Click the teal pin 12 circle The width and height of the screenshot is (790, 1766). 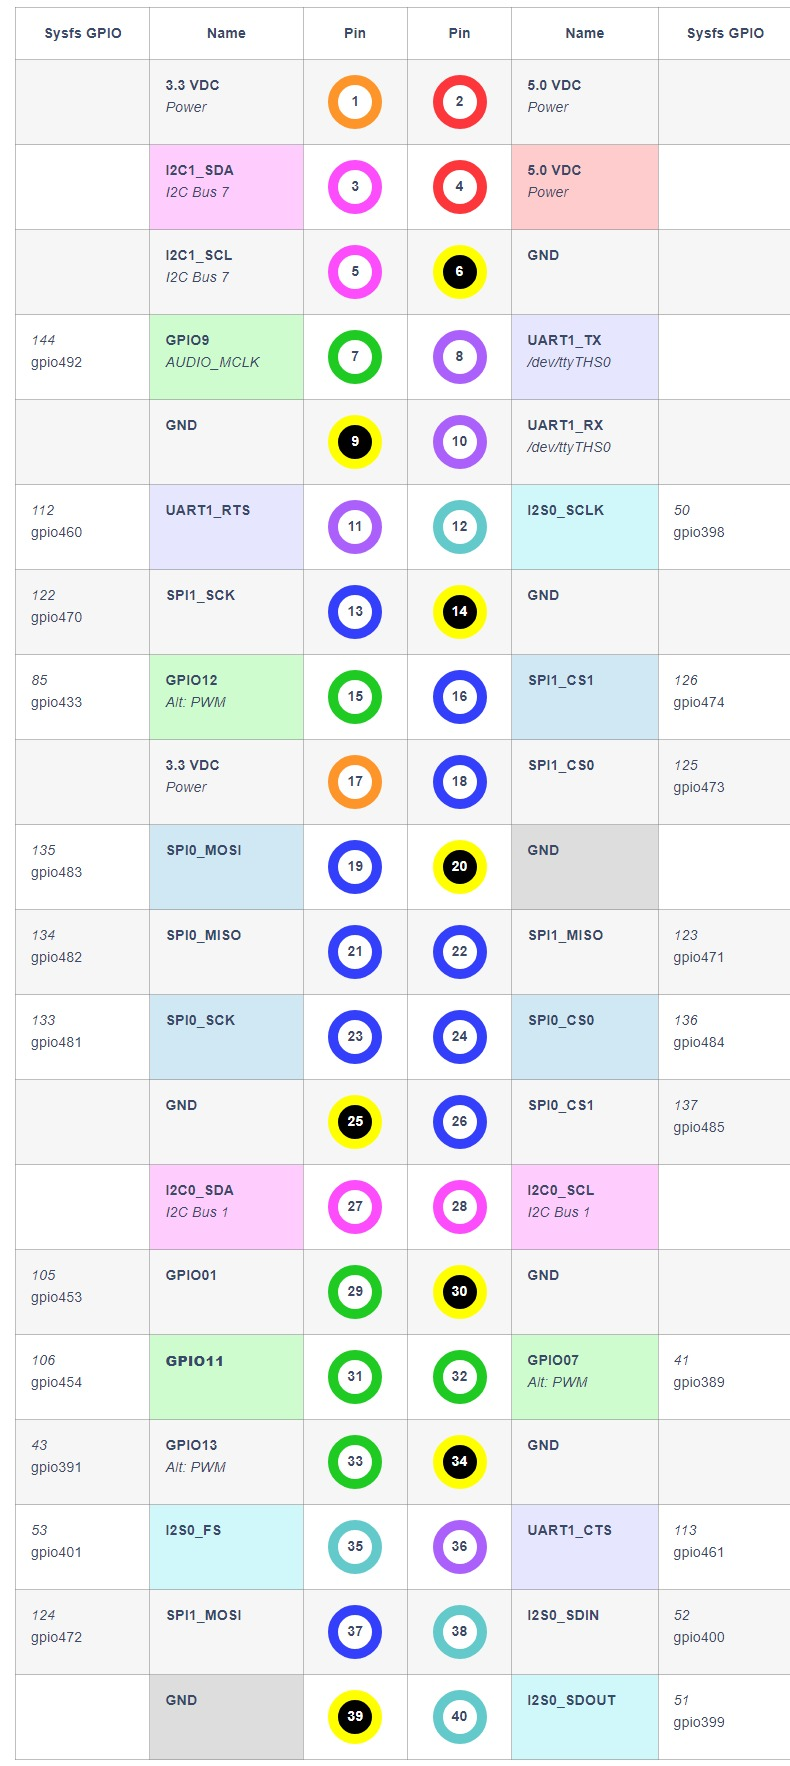tap(460, 527)
